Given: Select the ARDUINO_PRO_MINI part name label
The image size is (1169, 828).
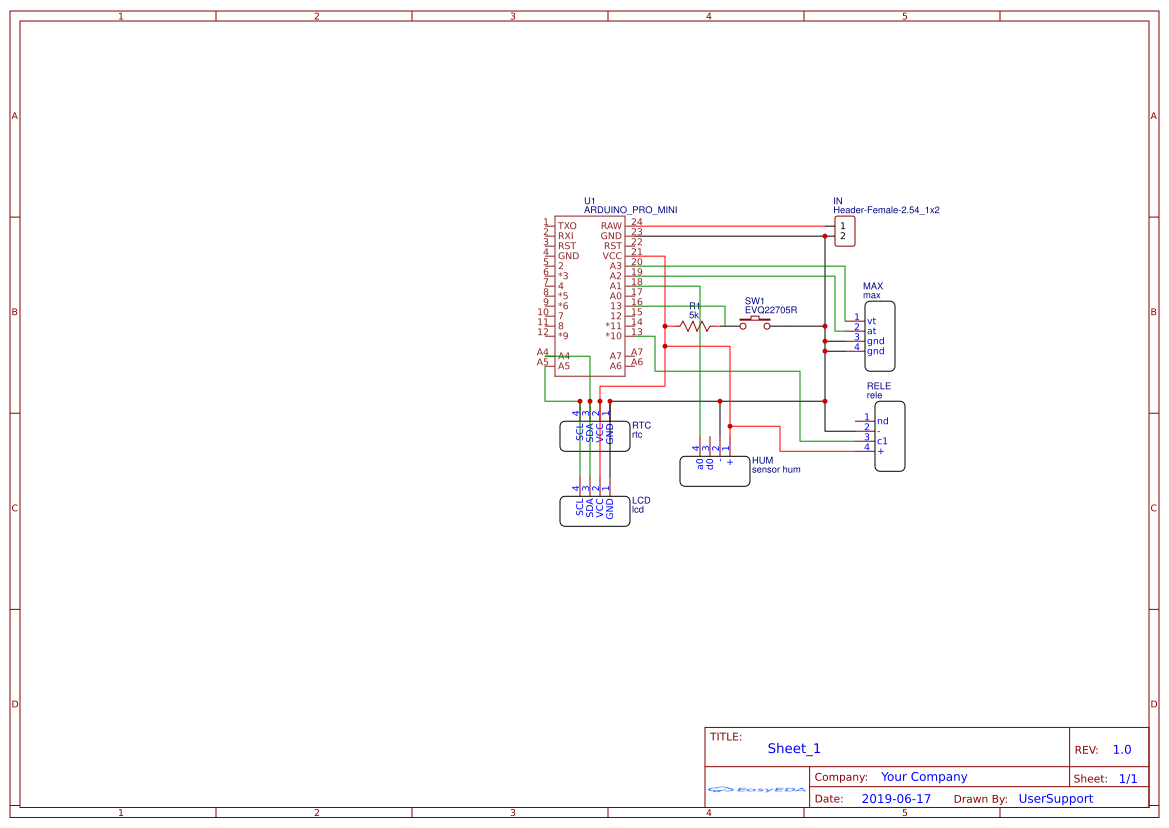Looking at the screenshot, I should pos(630,210).
